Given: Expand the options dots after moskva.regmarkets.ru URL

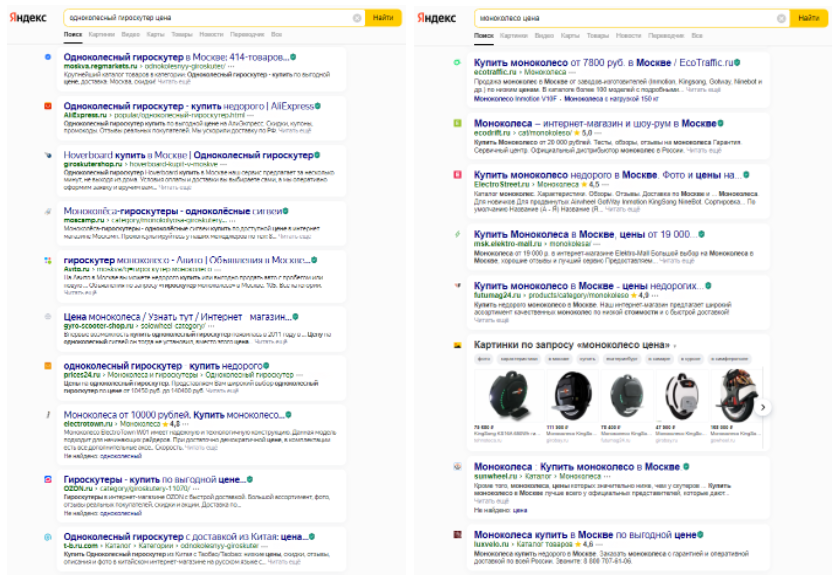Looking at the screenshot, I should (231, 66).
